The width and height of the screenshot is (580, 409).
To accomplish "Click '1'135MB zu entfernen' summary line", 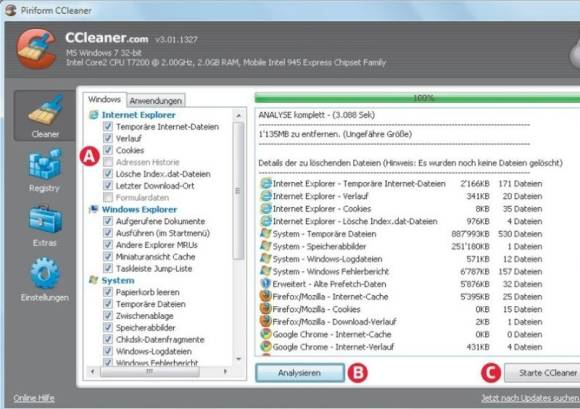I will (x=335, y=134).
